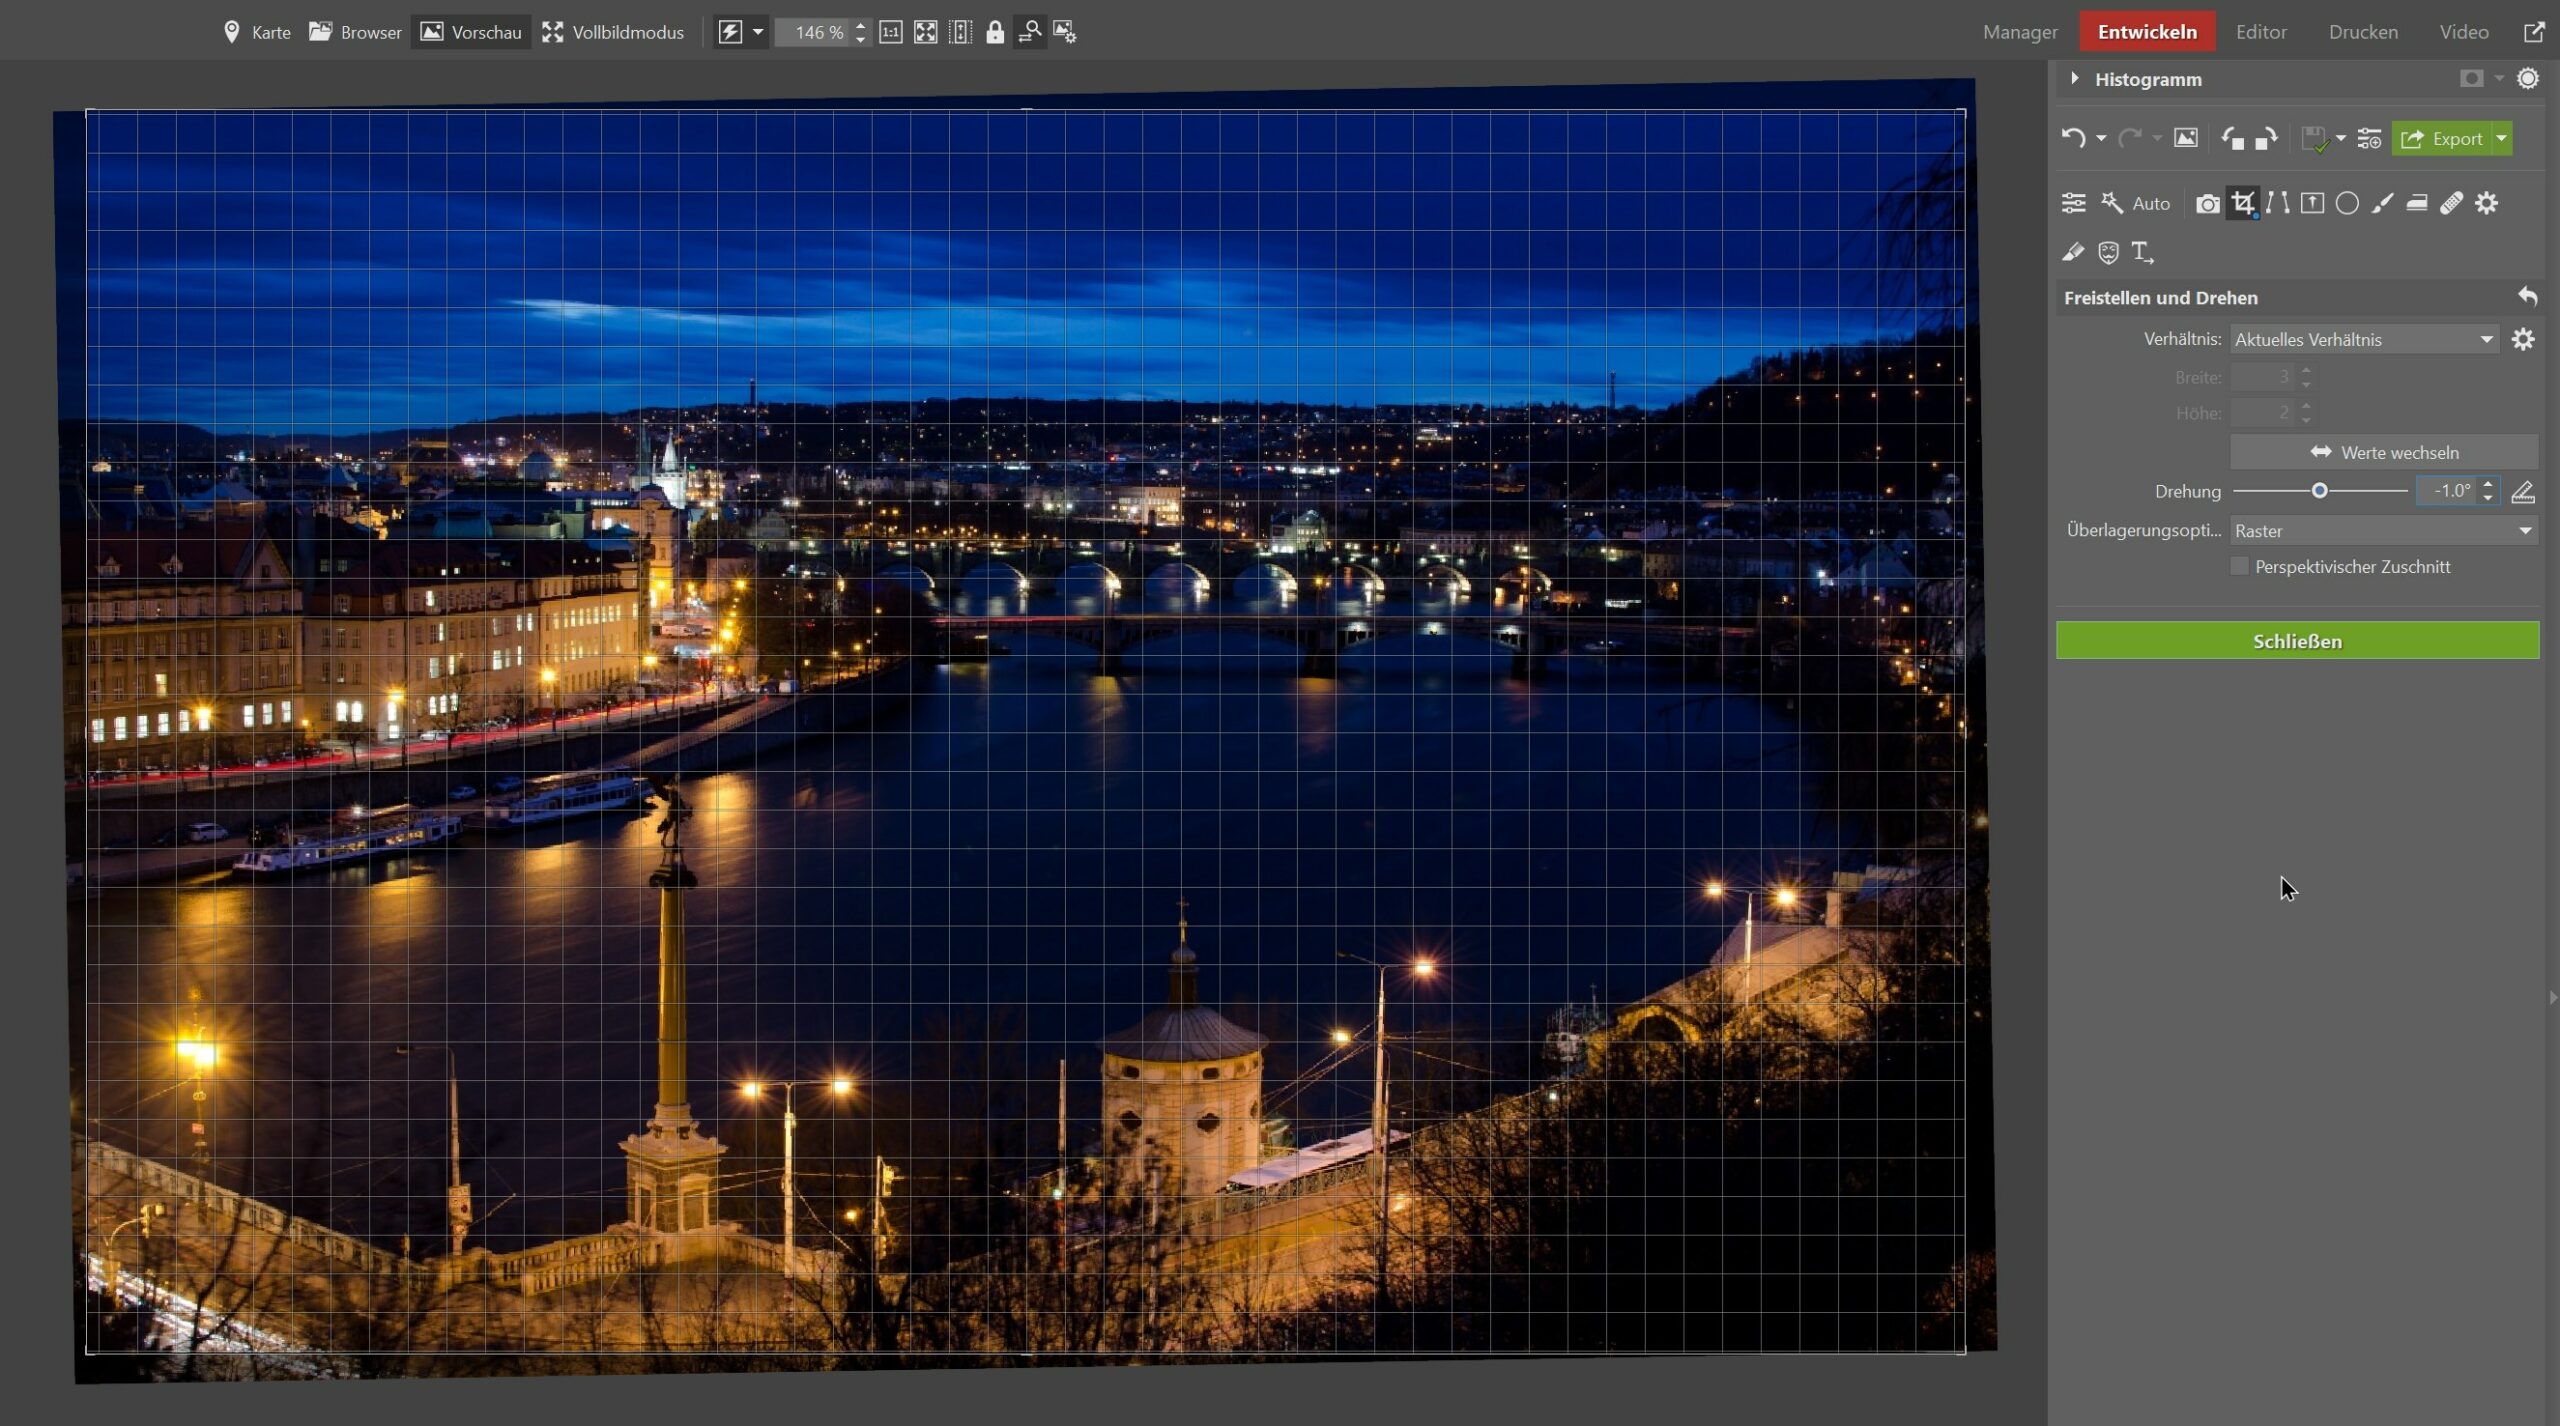Rotate the photo left
Image resolution: width=2560 pixels, height=1426 pixels.
coord(2232,138)
